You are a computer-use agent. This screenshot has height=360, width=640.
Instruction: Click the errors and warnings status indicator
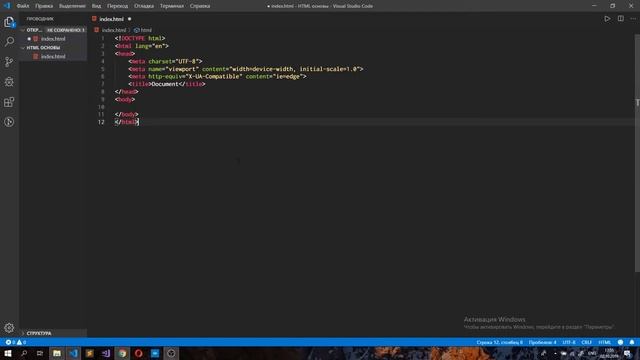pyautogui.click(x=16, y=342)
